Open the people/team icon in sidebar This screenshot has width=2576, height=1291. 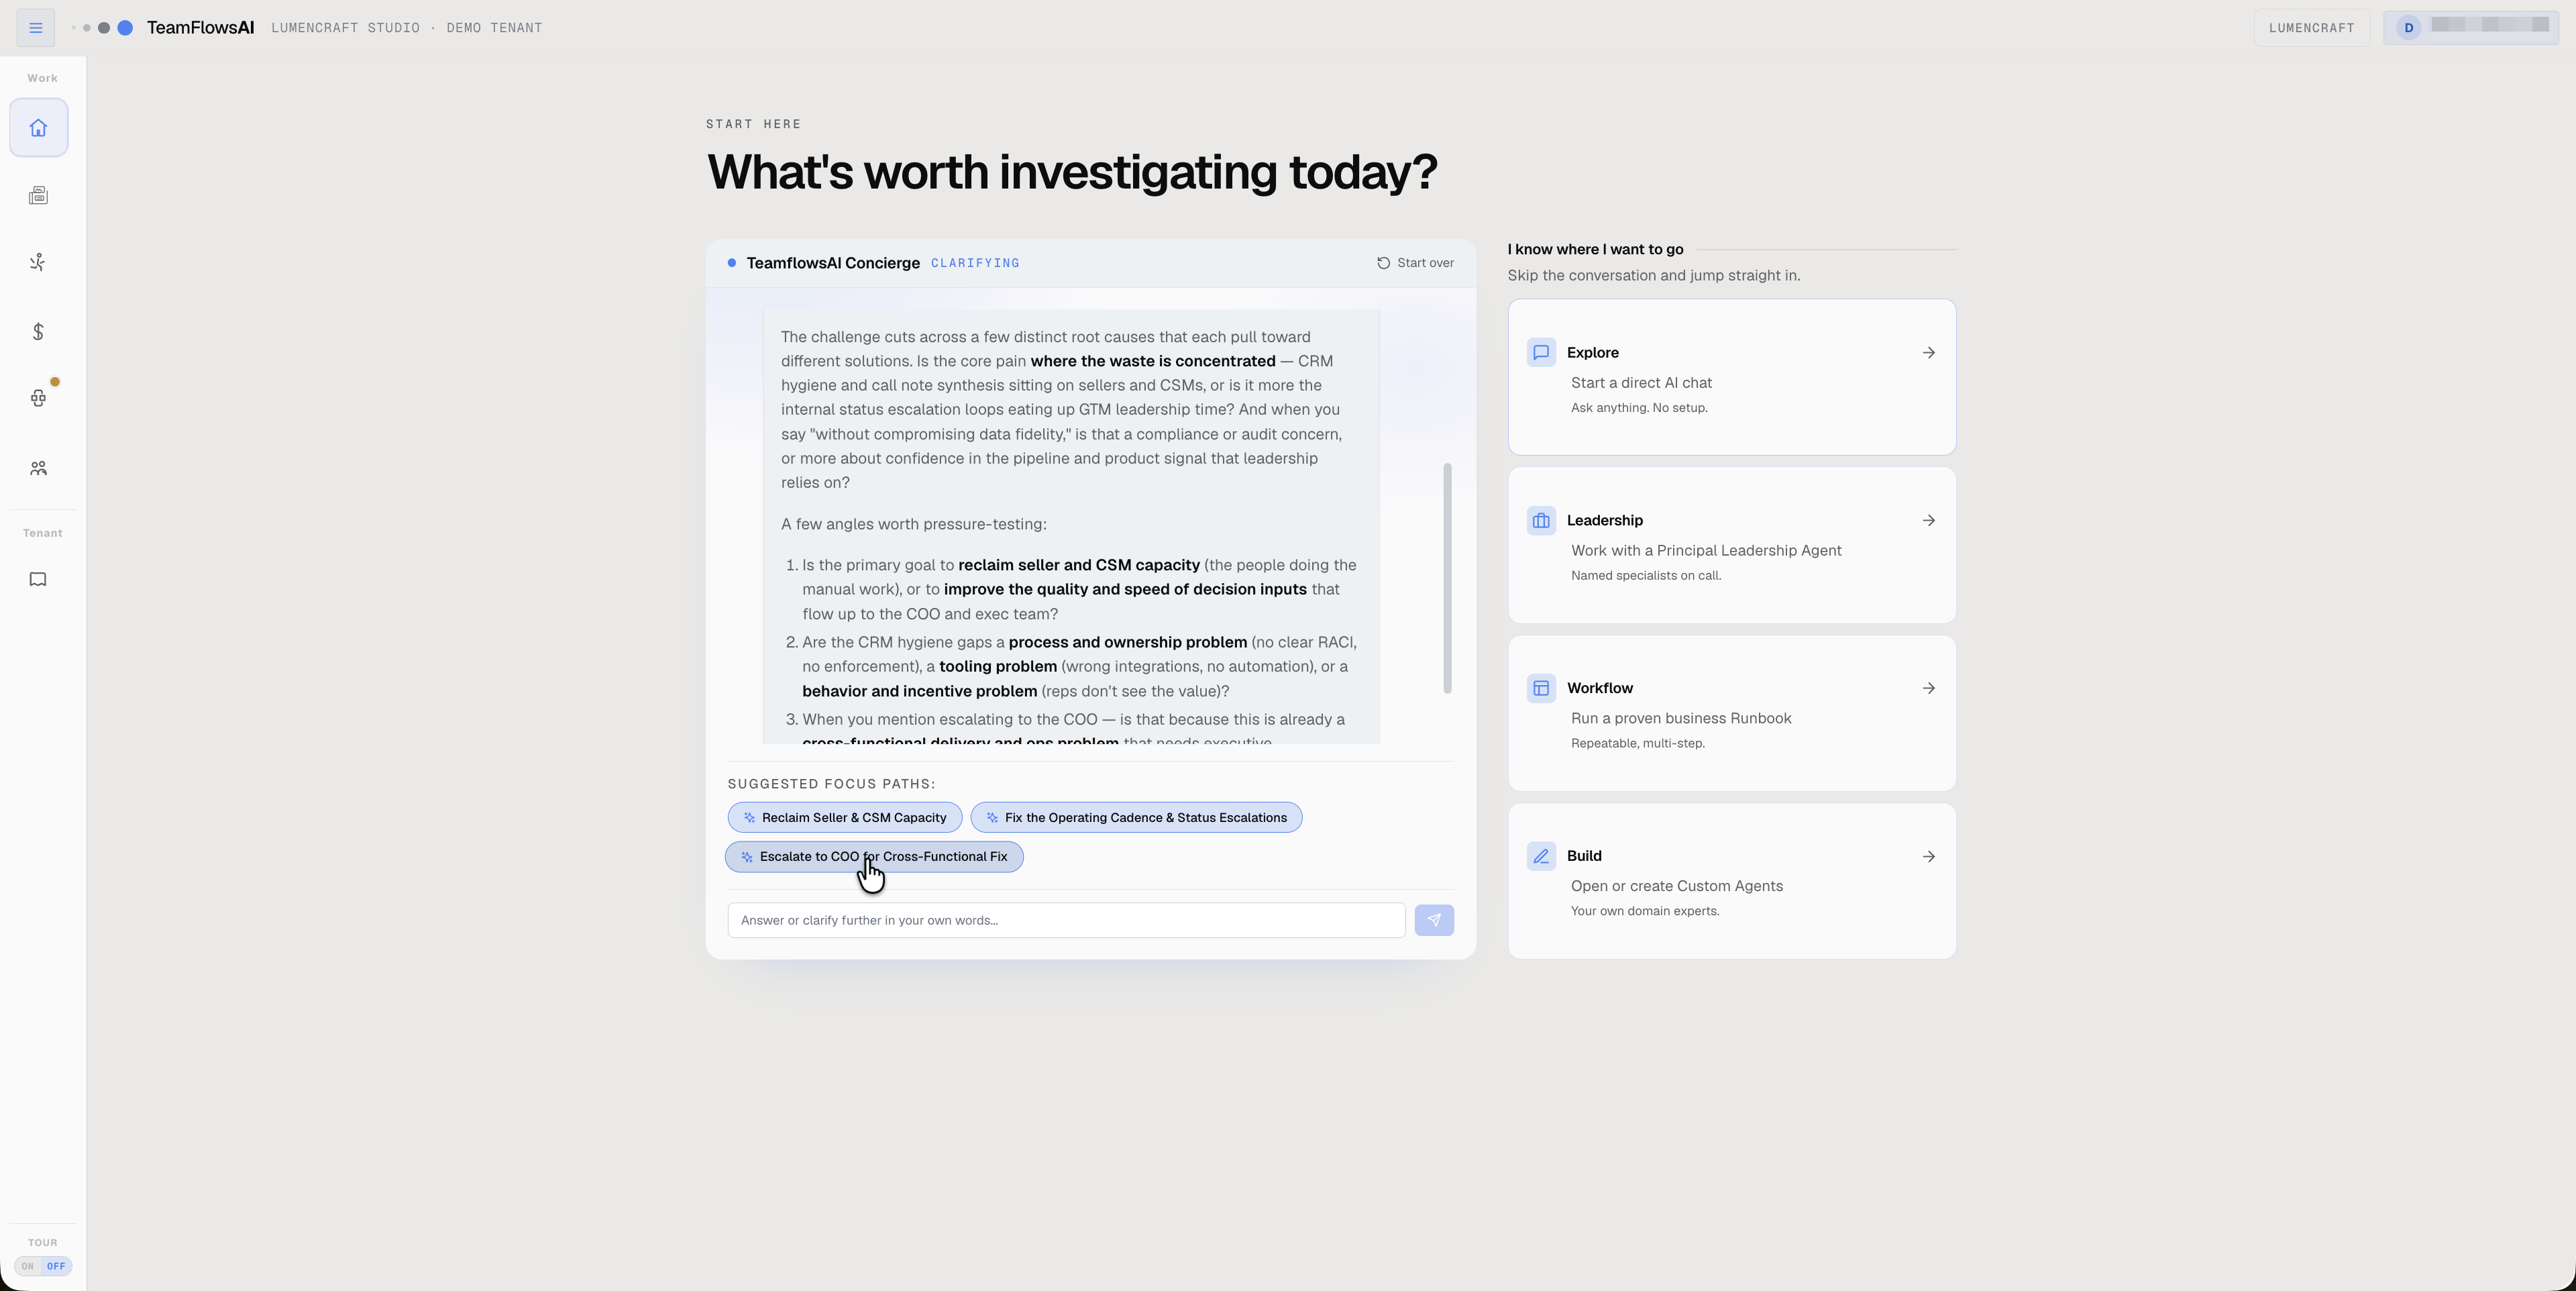(x=39, y=468)
